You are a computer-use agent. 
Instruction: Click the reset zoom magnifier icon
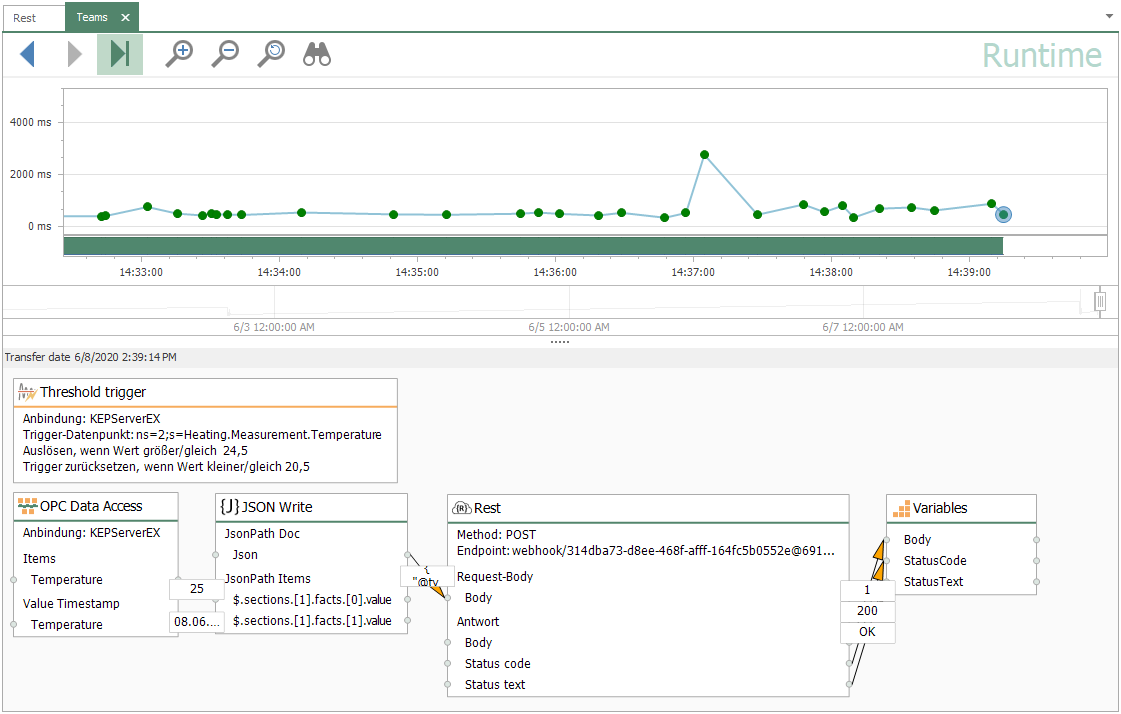point(271,54)
